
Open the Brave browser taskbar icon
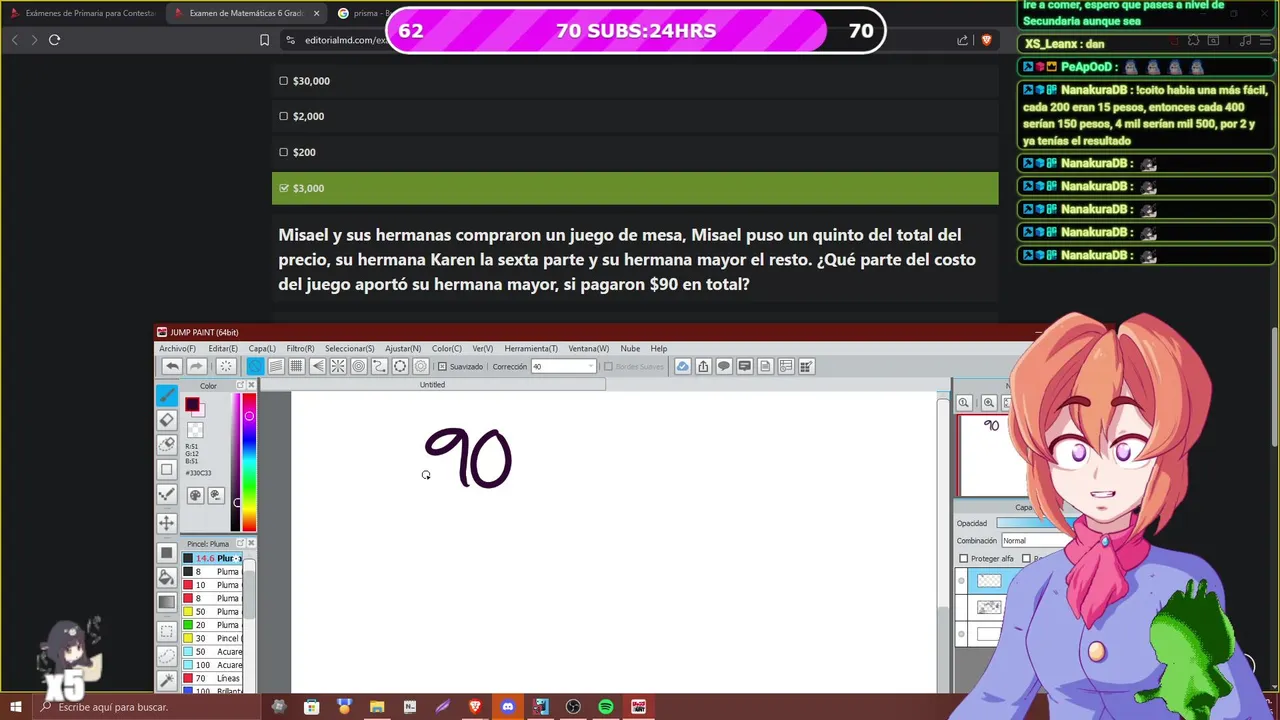(x=475, y=707)
